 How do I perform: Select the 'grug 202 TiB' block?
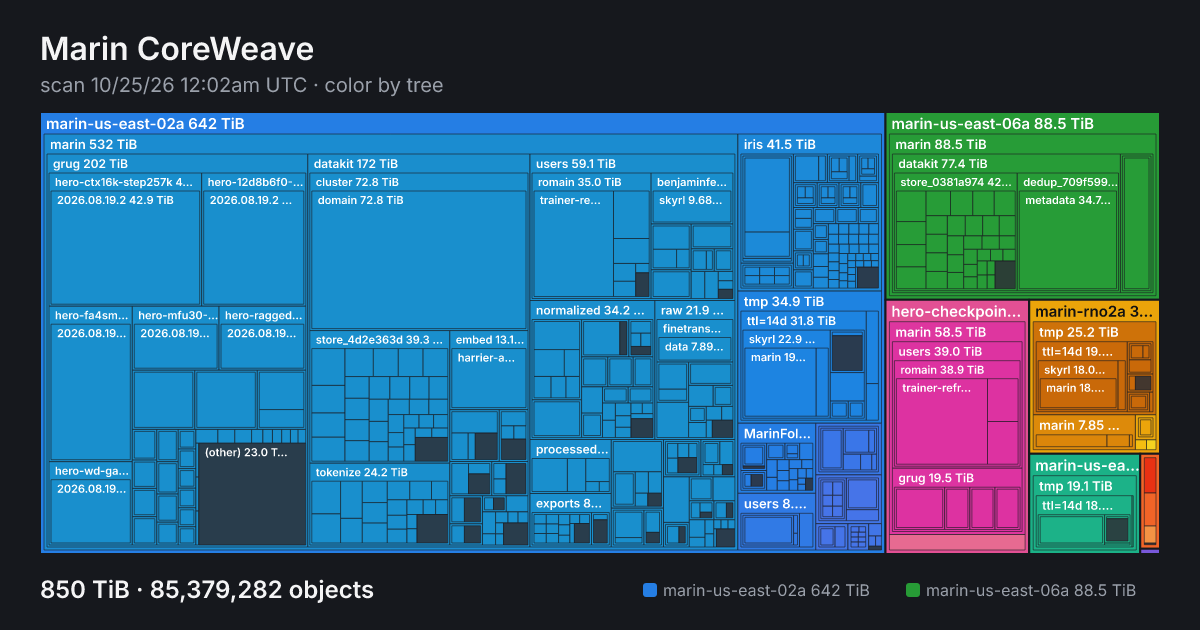pos(177,163)
